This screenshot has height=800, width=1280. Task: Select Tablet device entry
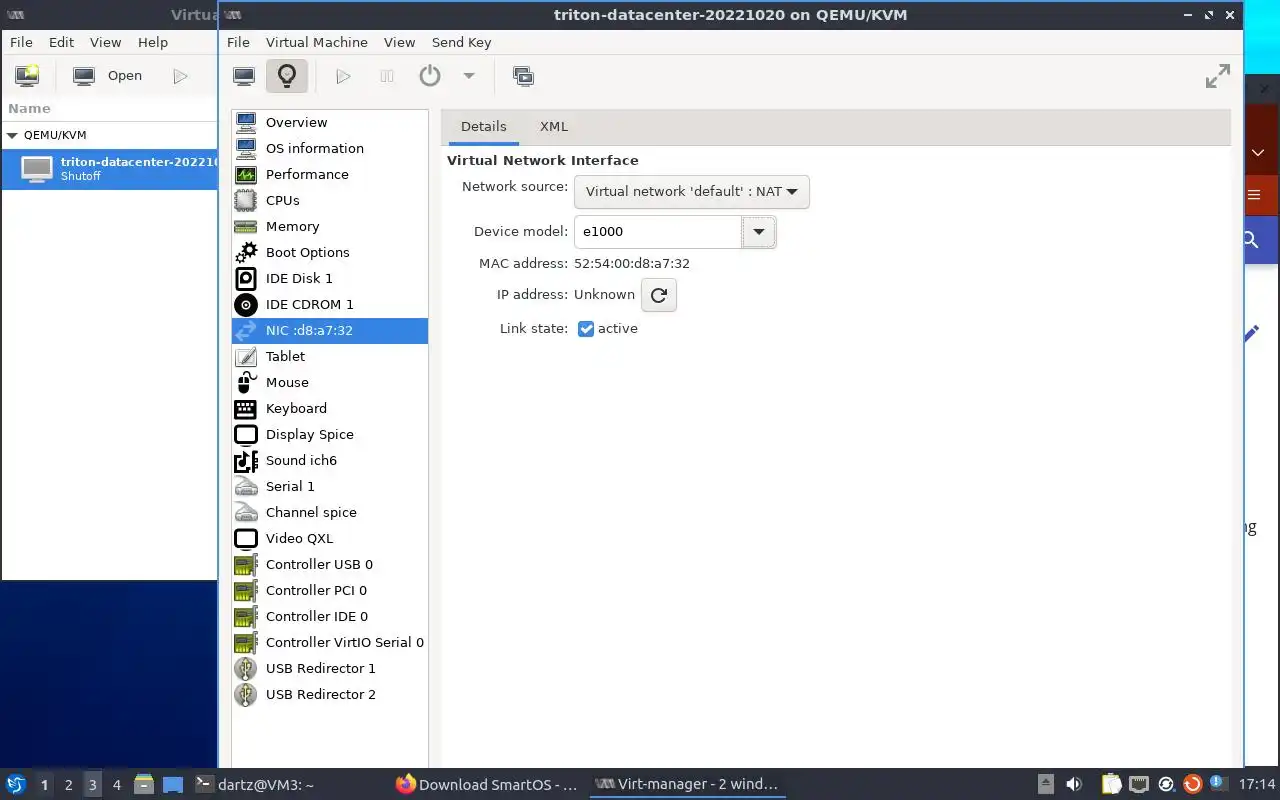[x=330, y=356]
